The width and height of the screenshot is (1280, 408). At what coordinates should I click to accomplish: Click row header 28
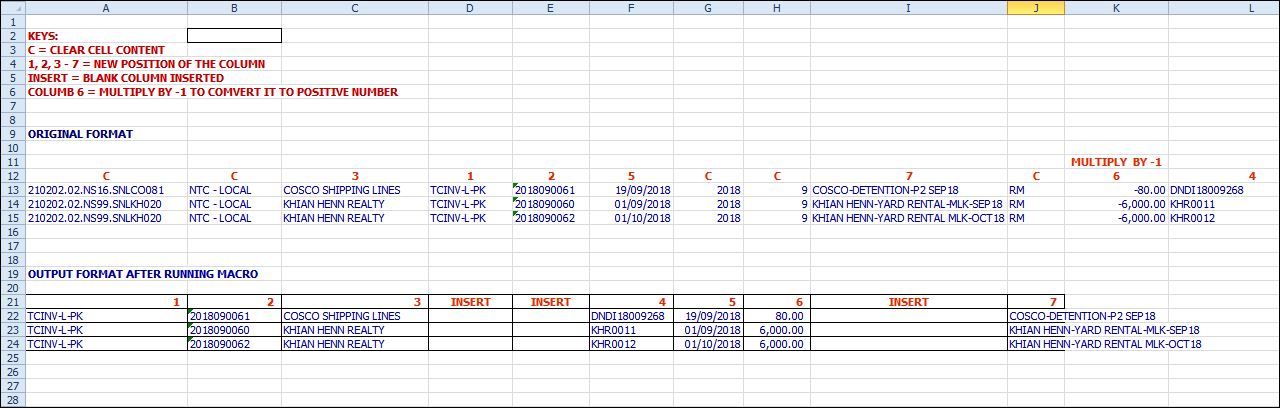12,400
